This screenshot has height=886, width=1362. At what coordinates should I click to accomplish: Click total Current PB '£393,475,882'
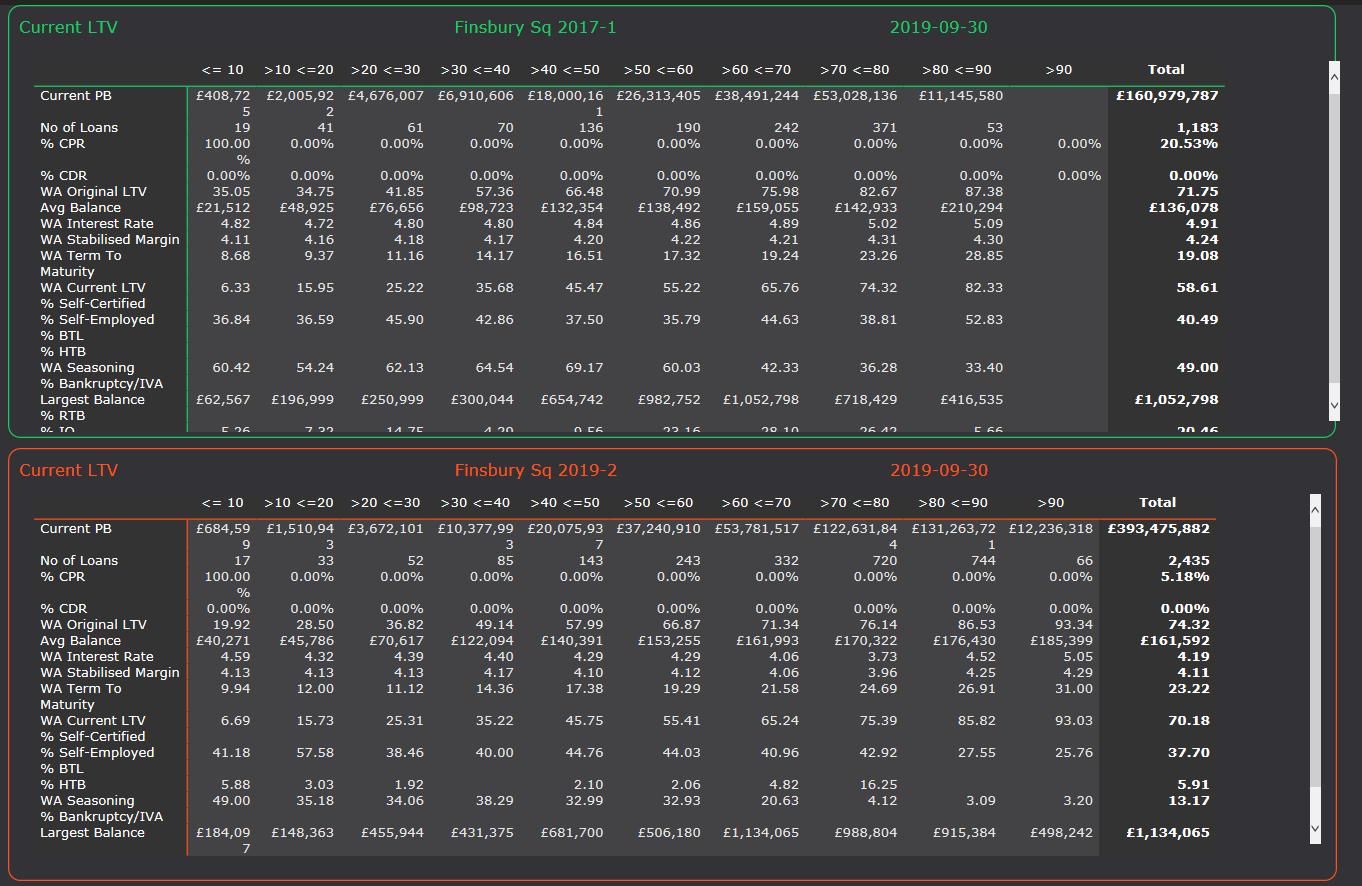pos(1158,529)
